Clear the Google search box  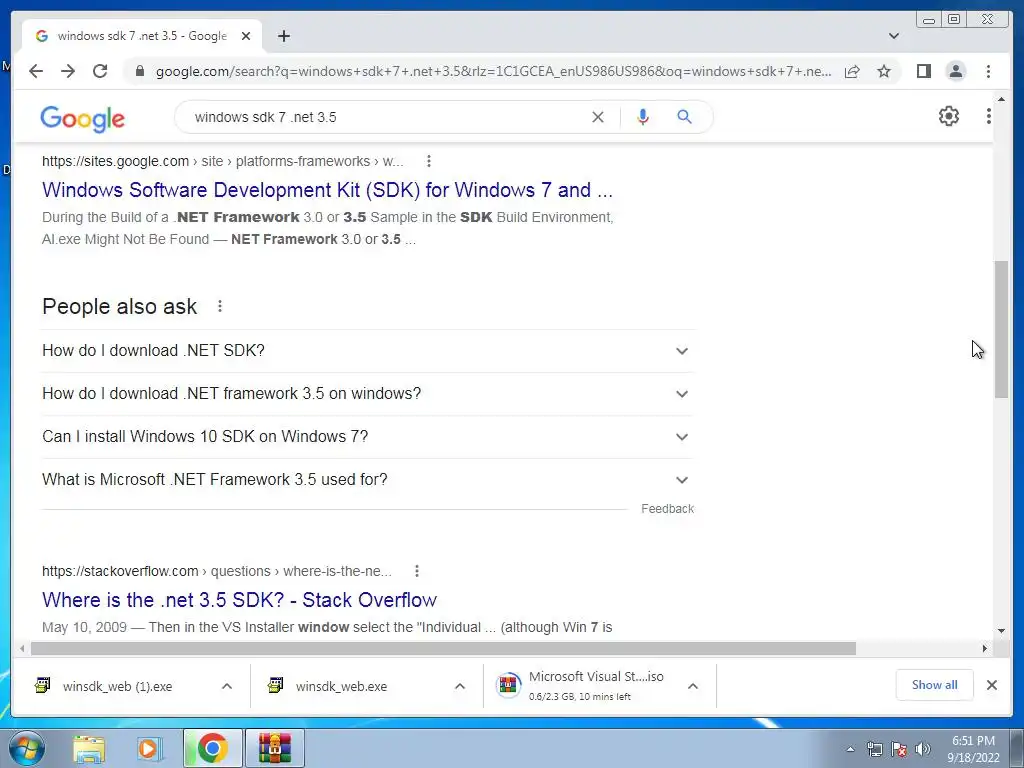[x=598, y=117]
